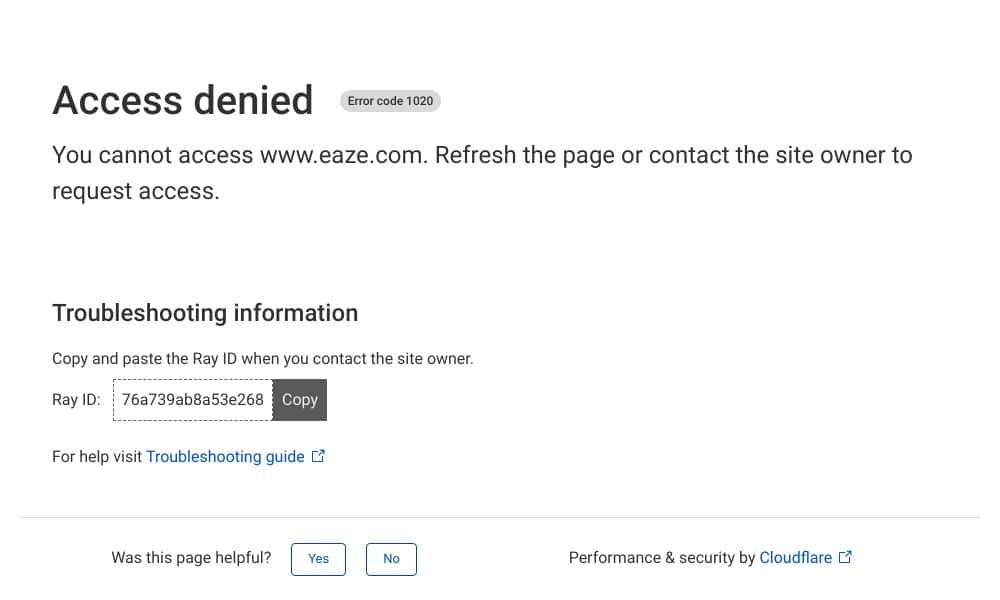
Task: Click the 'For help visit' text
Action: [x=97, y=457]
